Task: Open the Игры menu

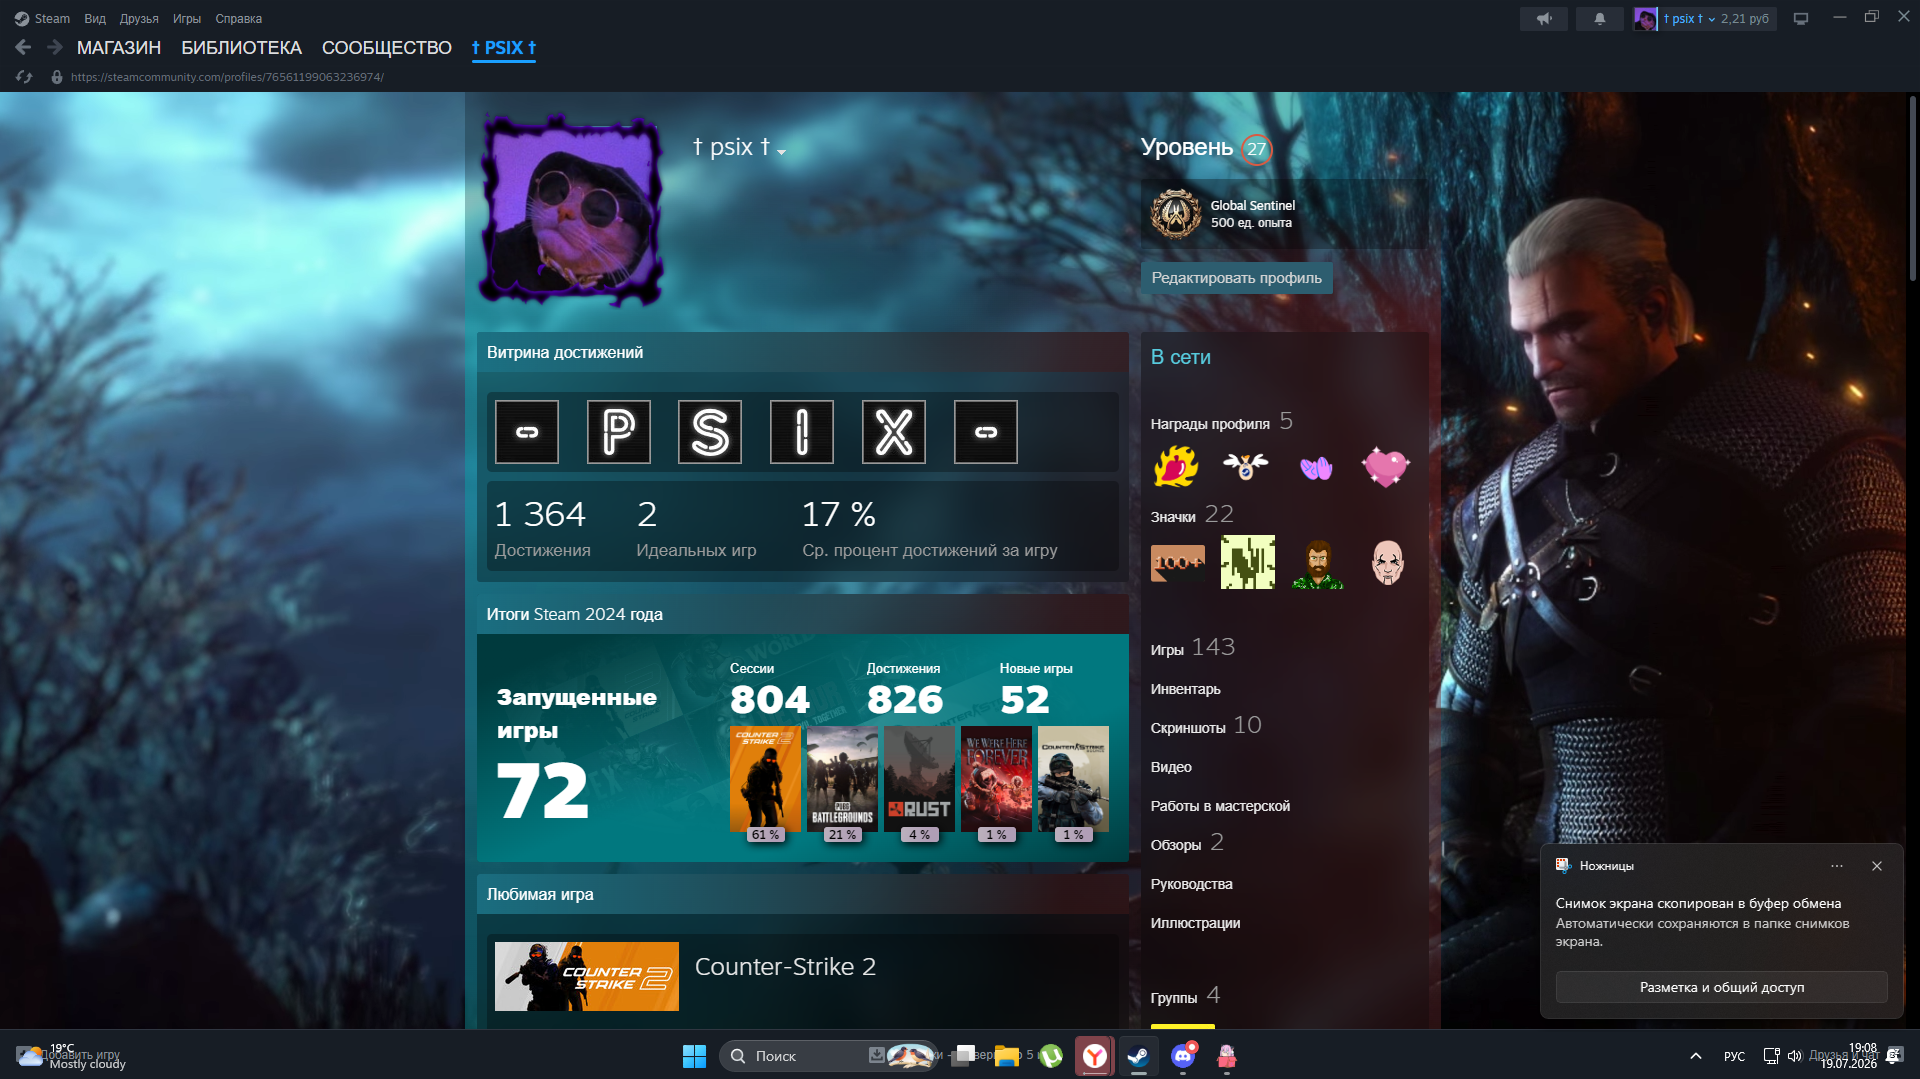Action: click(187, 19)
